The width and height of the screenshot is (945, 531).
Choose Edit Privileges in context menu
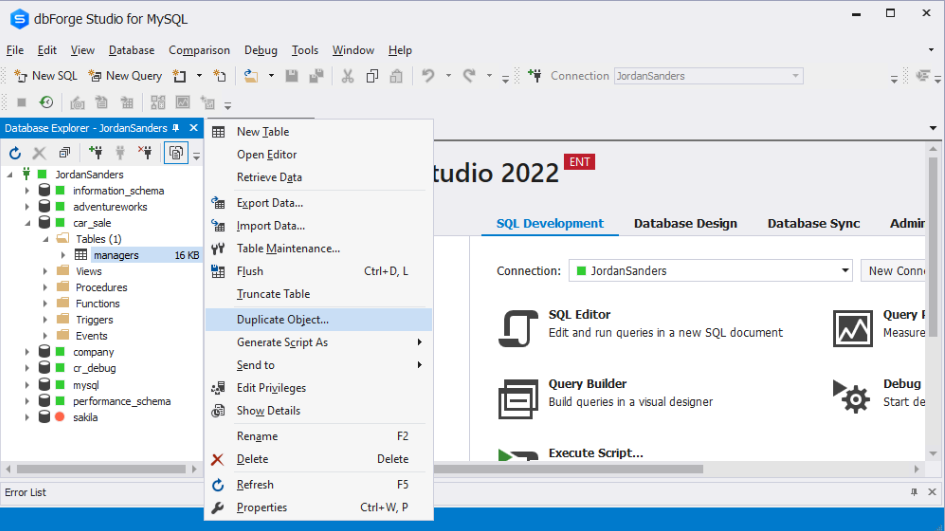click(x=318, y=388)
